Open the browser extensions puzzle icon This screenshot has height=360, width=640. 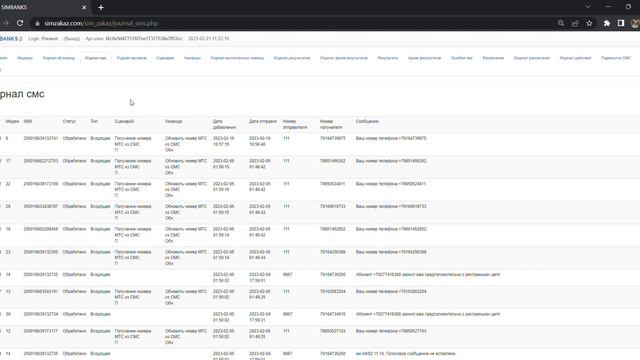coord(607,23)
